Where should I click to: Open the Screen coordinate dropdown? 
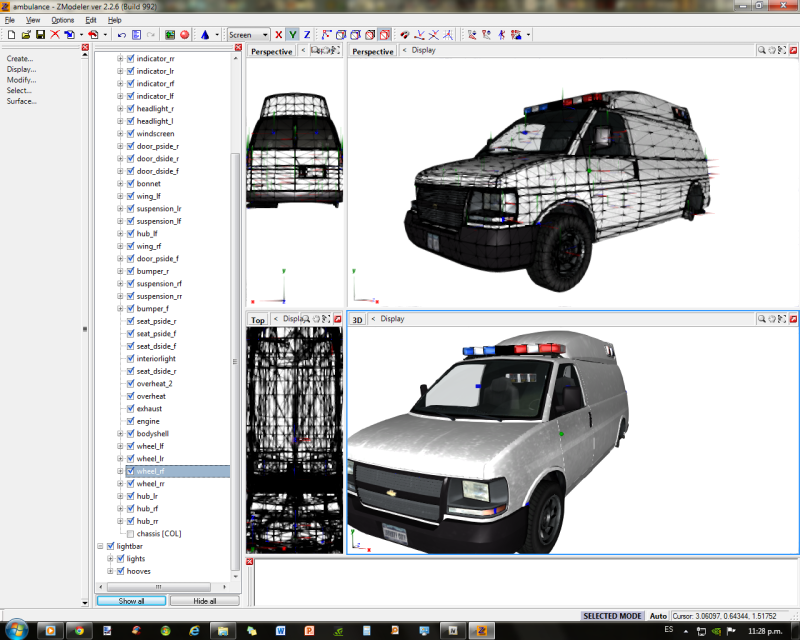(263, 34)
